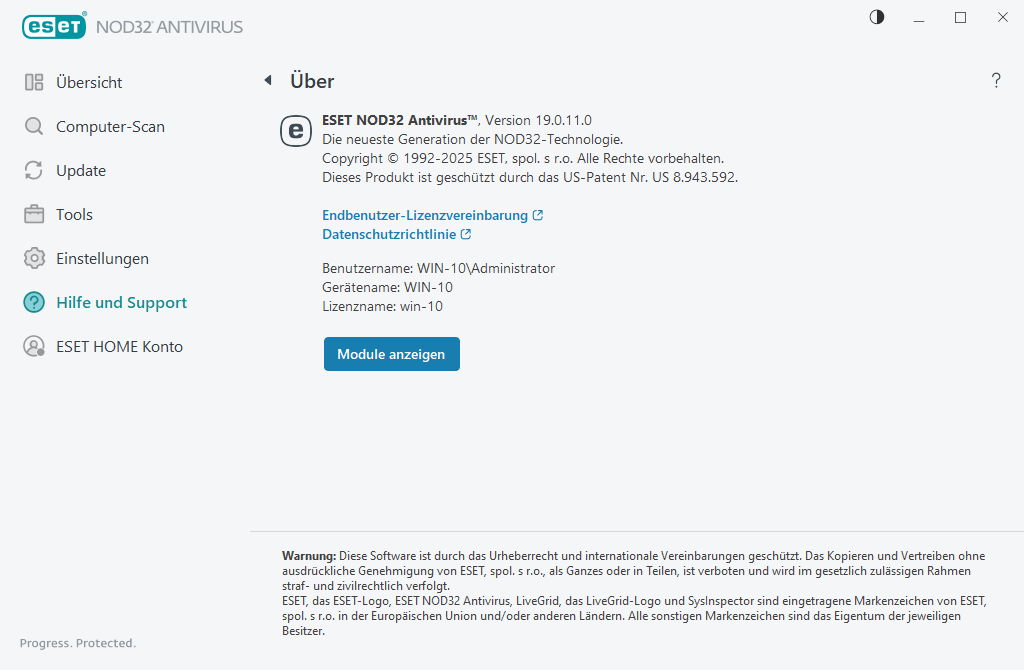Image resolution: width=1024 pixels, height=670 pixels.
Task: Open the help question mark icon
Action: click(x=996, y=81)
